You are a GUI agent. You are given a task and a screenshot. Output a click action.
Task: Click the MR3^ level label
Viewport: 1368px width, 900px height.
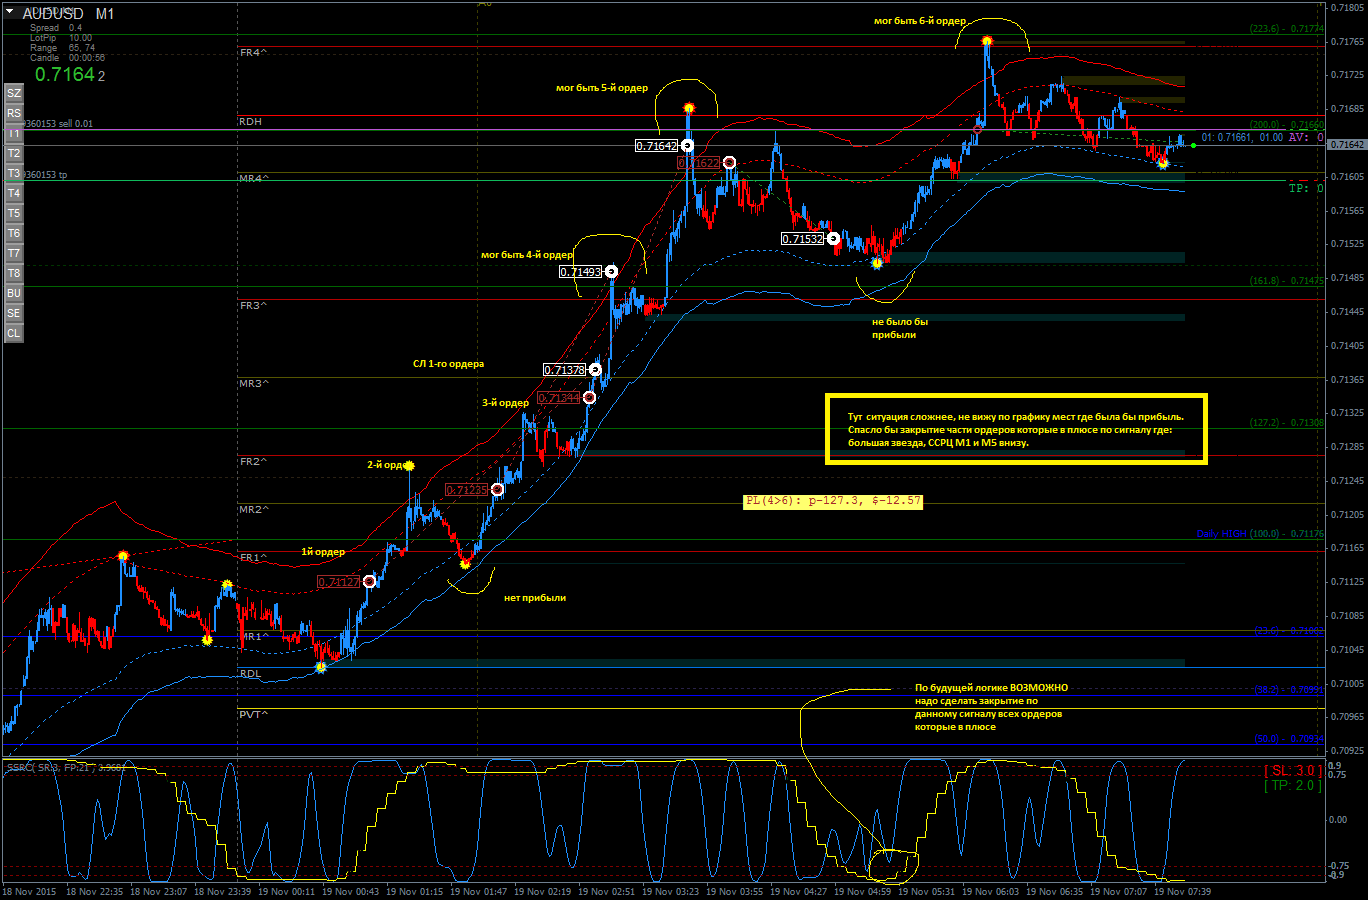click(x=254, y=383)
